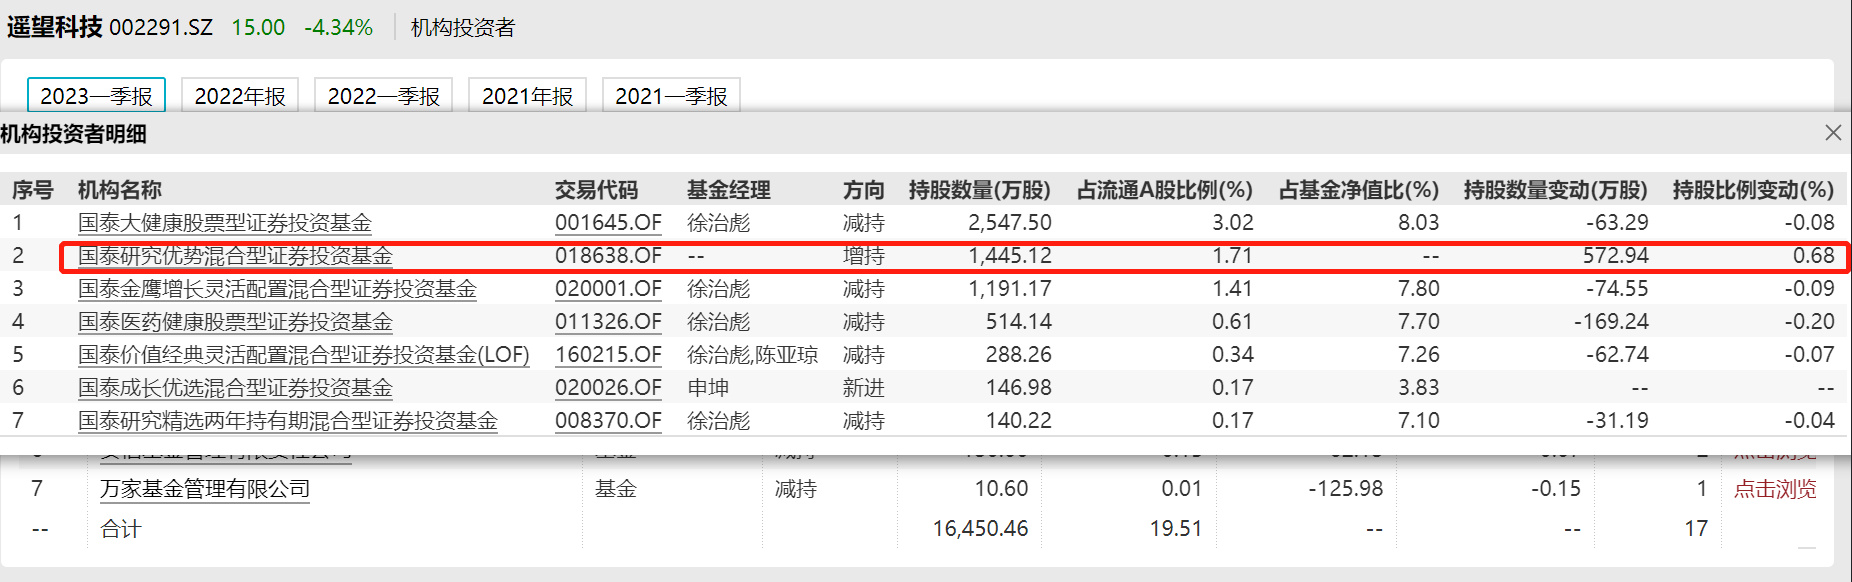This screenshot has height=582, width=1852.
Task: Click fund code 008370.OF
Action: click(x=608, y=421)
